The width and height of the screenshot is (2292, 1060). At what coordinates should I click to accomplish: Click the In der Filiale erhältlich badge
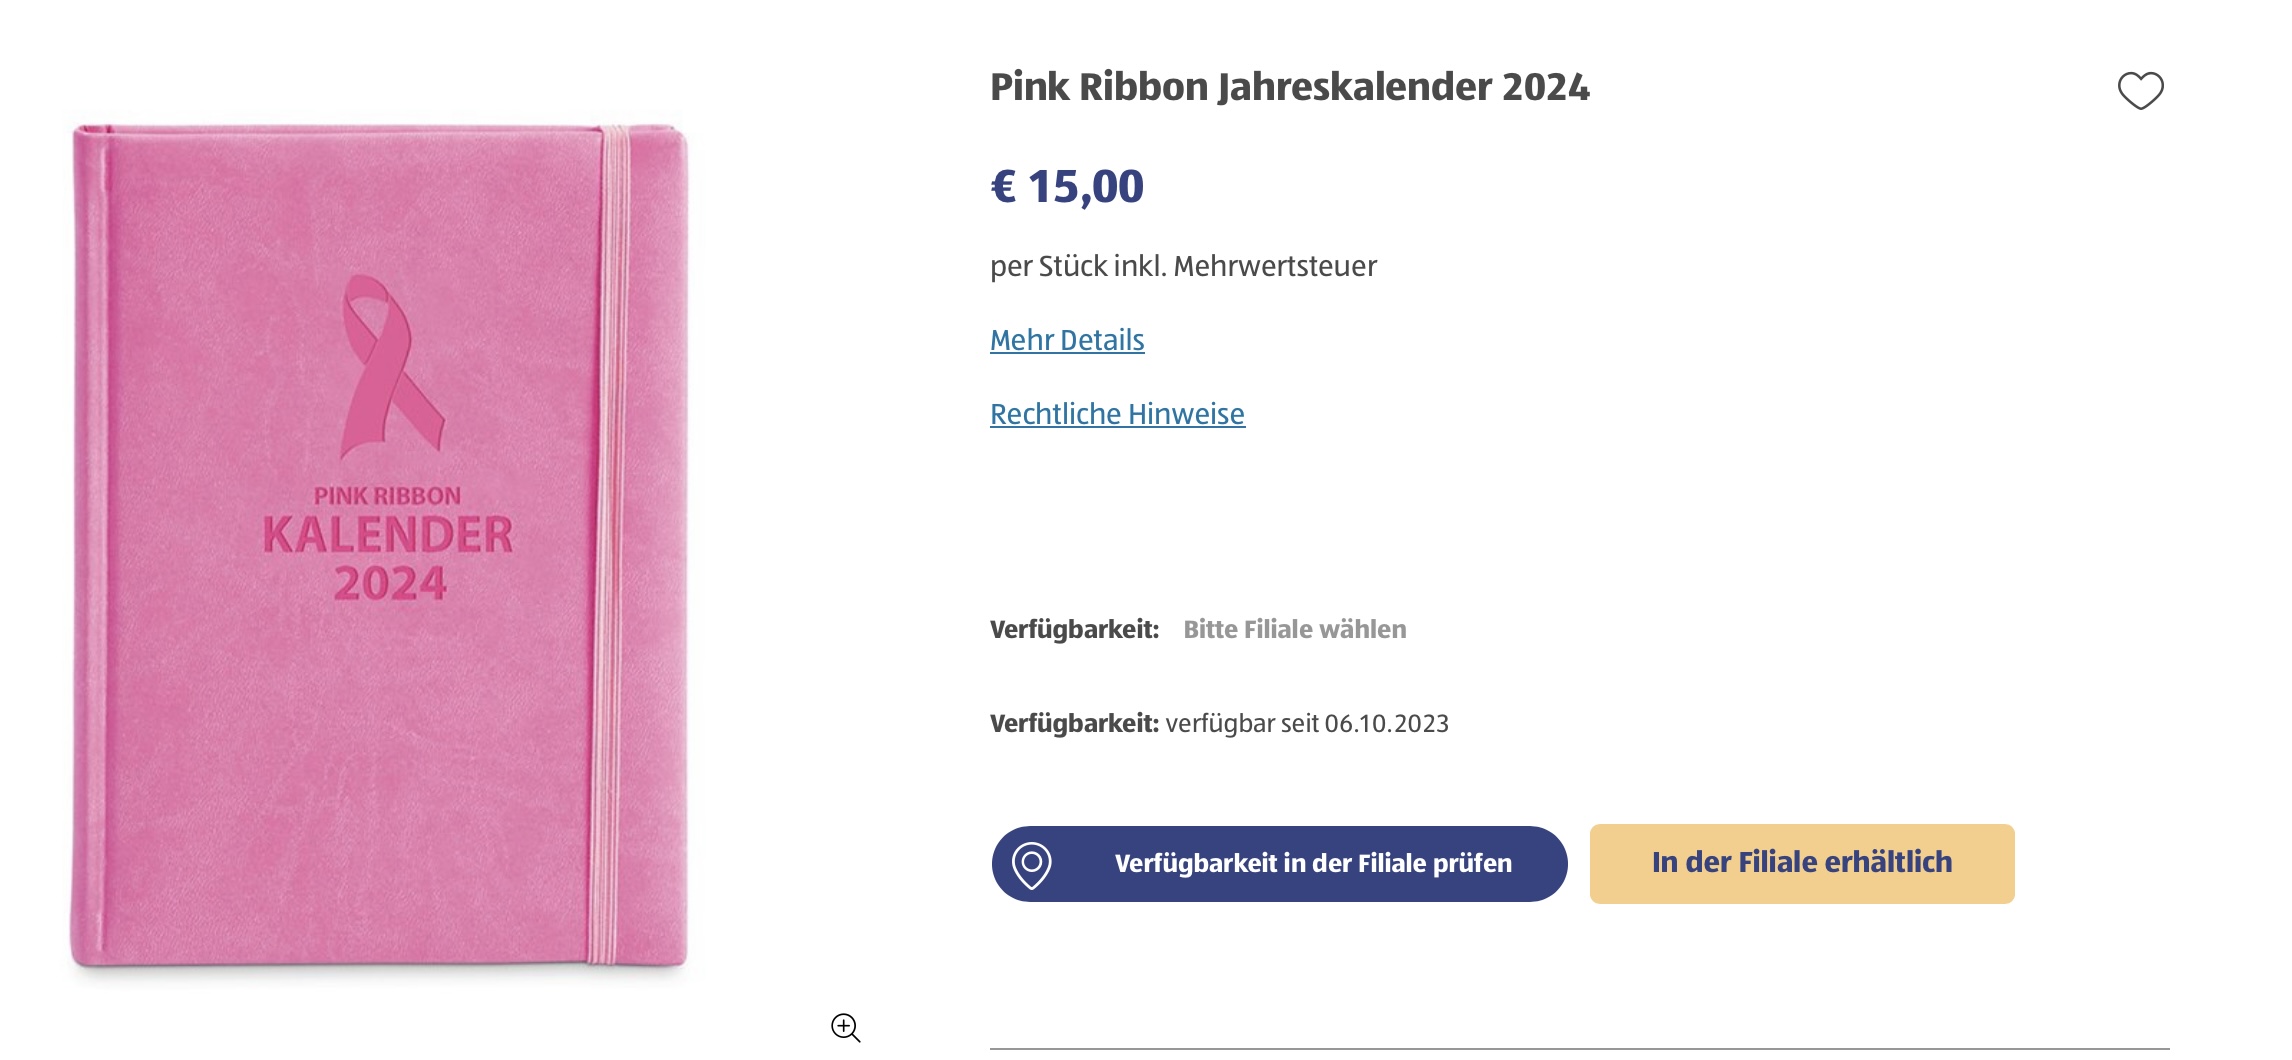tap(1801, 863)
